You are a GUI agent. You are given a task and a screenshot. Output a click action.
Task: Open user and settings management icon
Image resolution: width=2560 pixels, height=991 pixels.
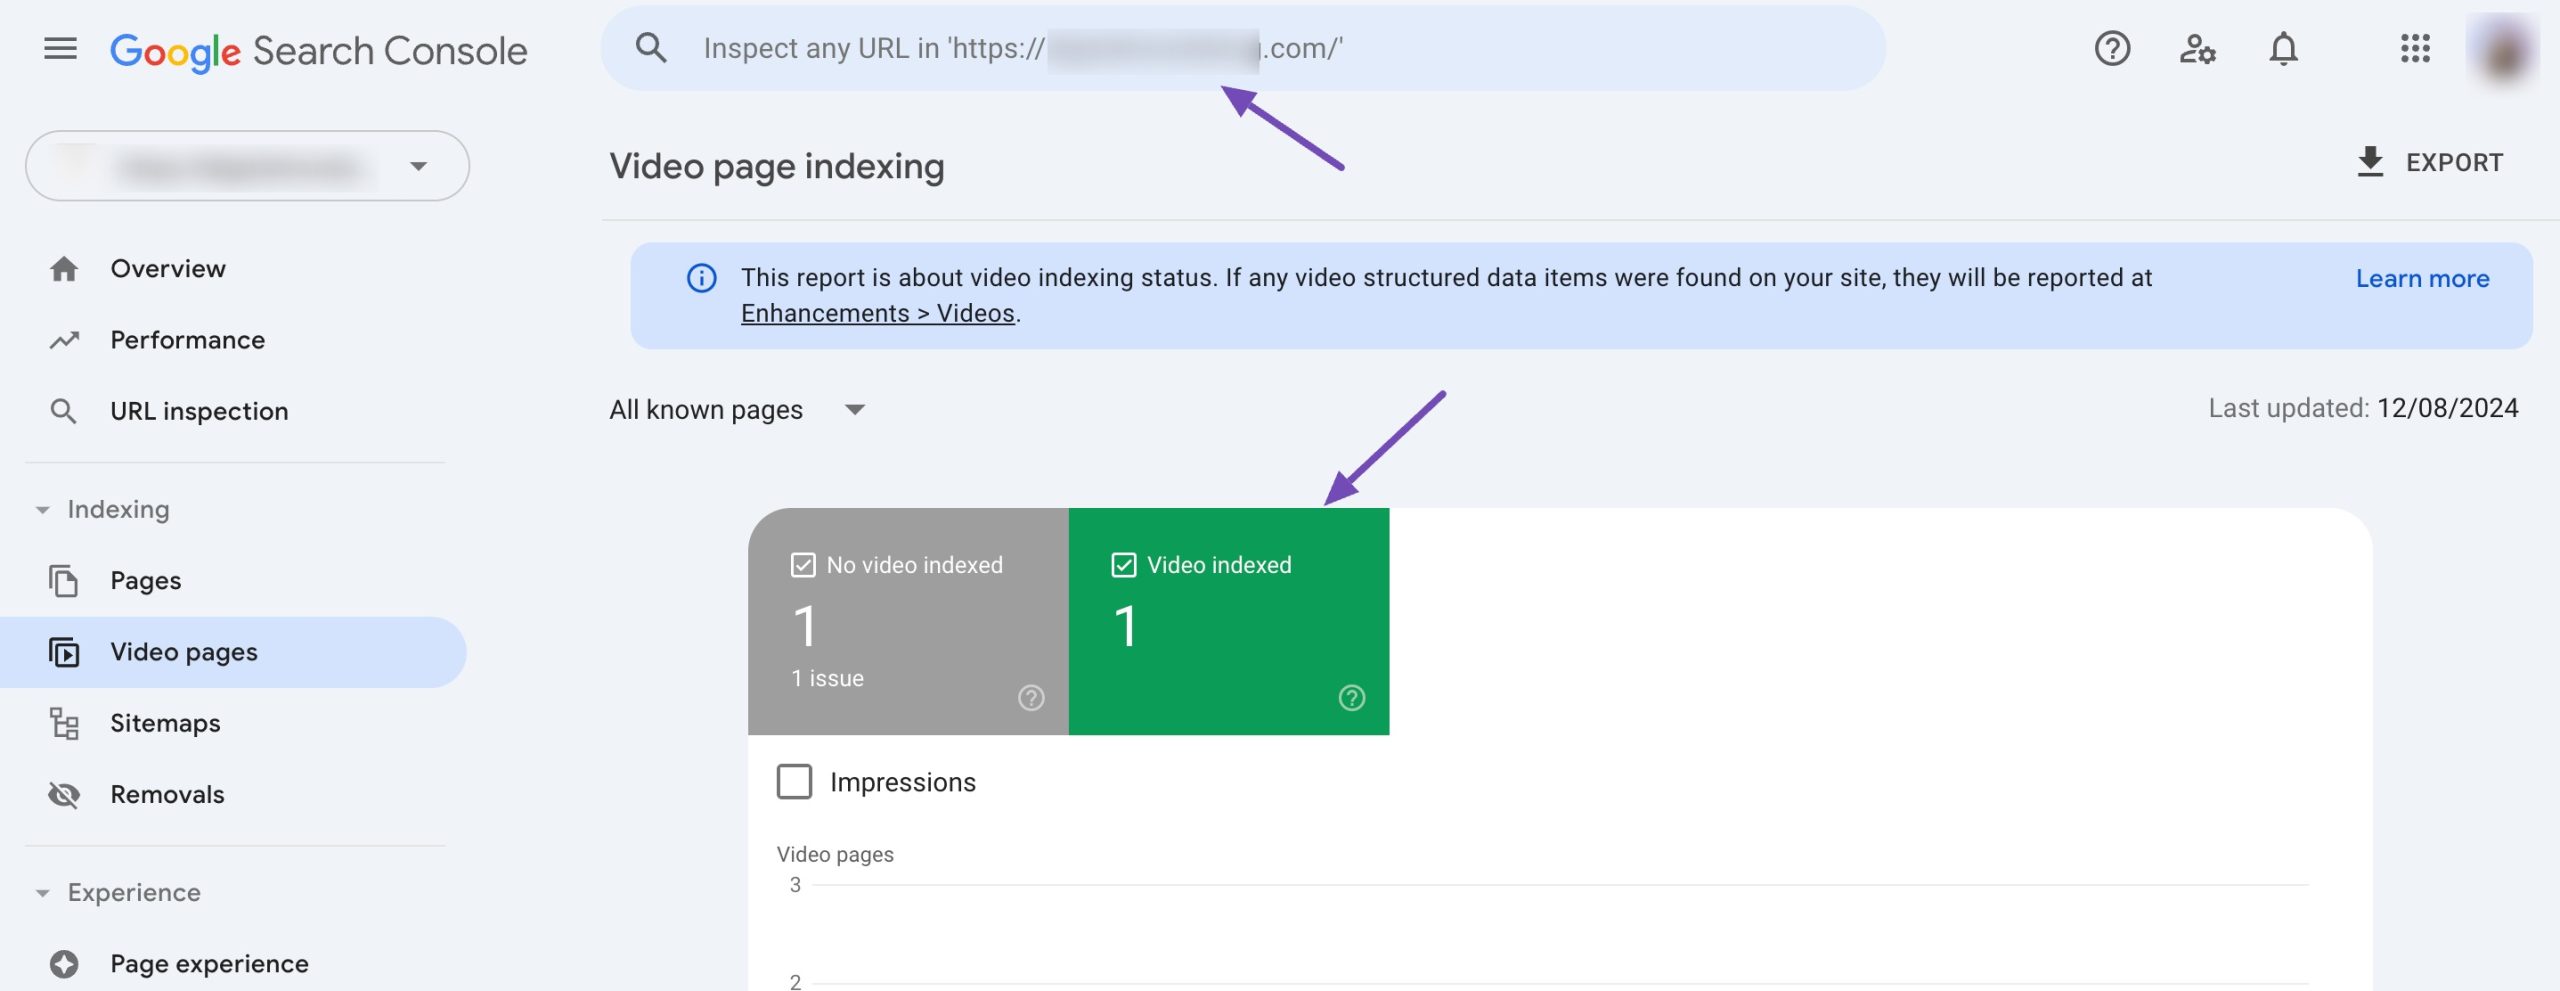tap(2197, 48)
